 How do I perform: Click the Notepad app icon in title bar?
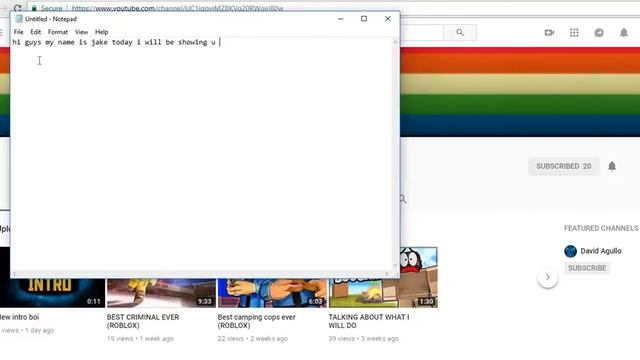point(19,19)
